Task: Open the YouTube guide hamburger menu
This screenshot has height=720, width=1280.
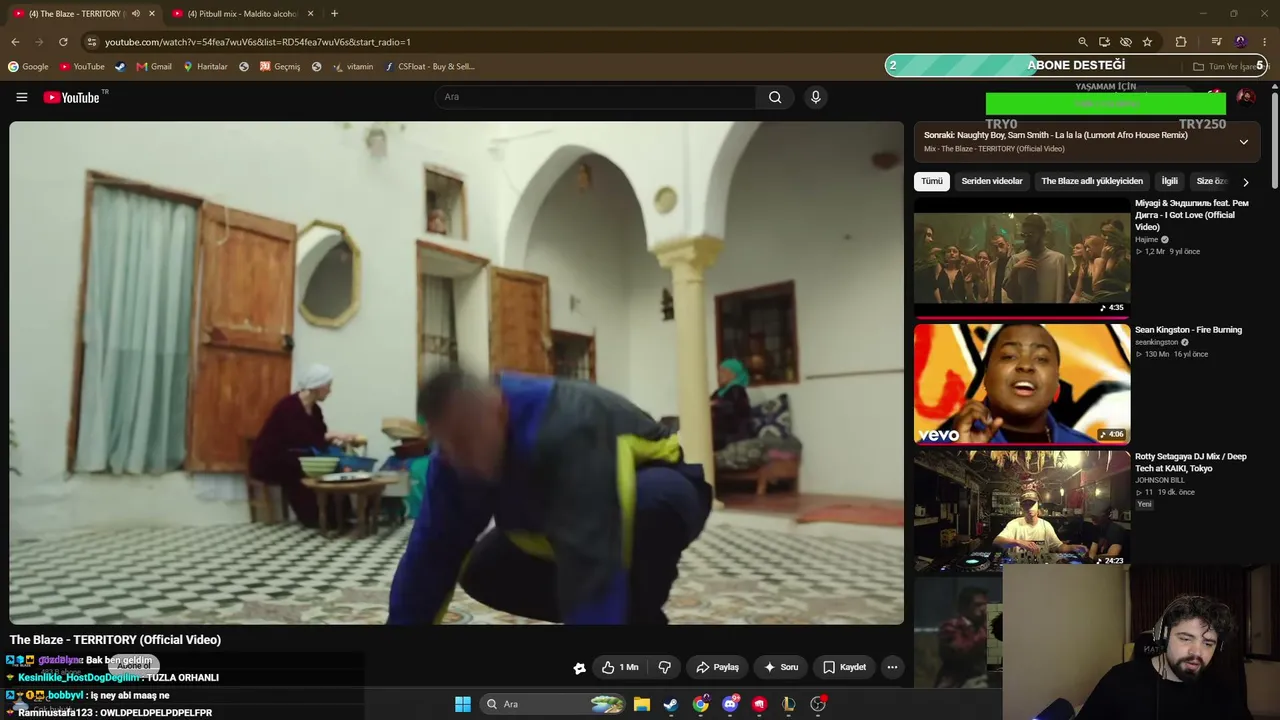Action: pos(22,97)
